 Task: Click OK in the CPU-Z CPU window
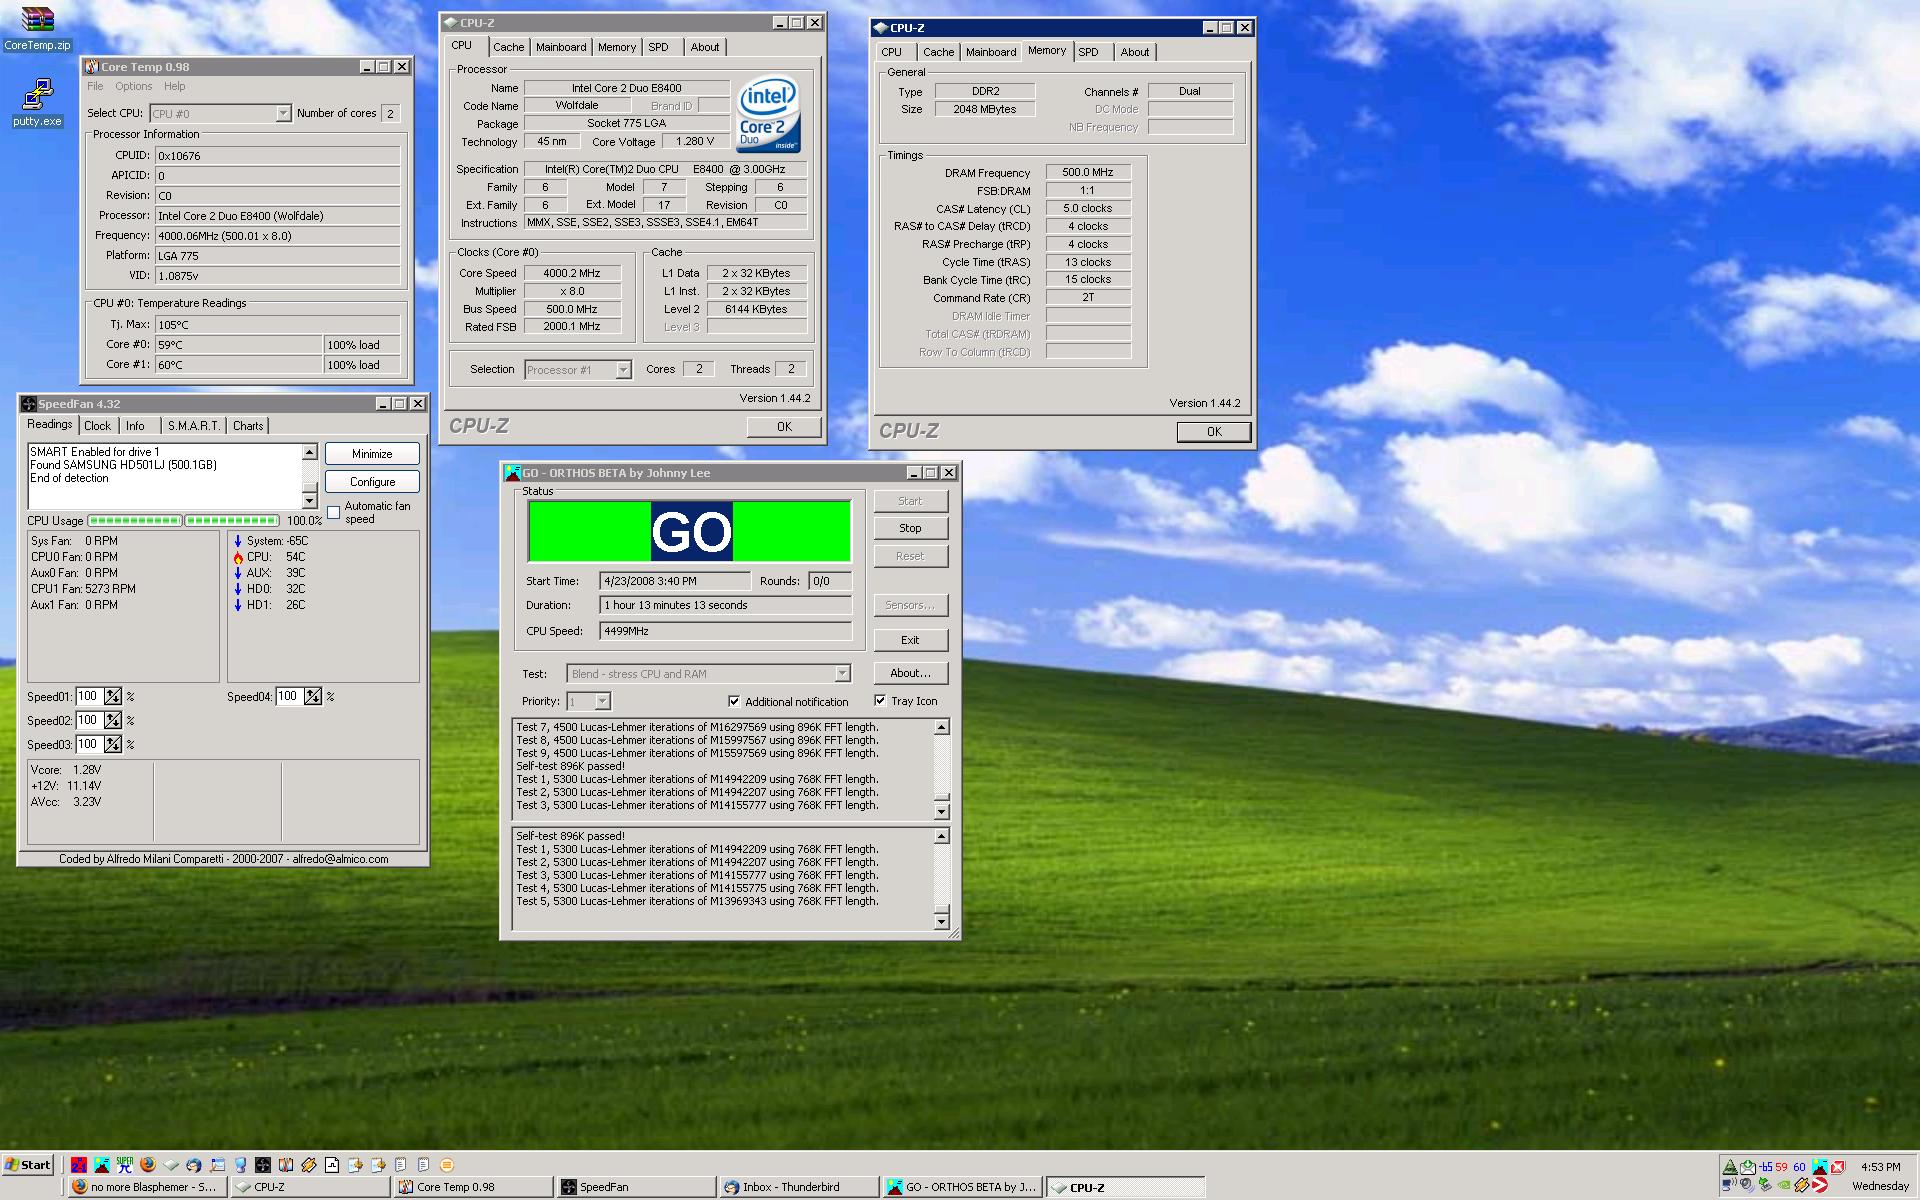click(x=784, y=427)
